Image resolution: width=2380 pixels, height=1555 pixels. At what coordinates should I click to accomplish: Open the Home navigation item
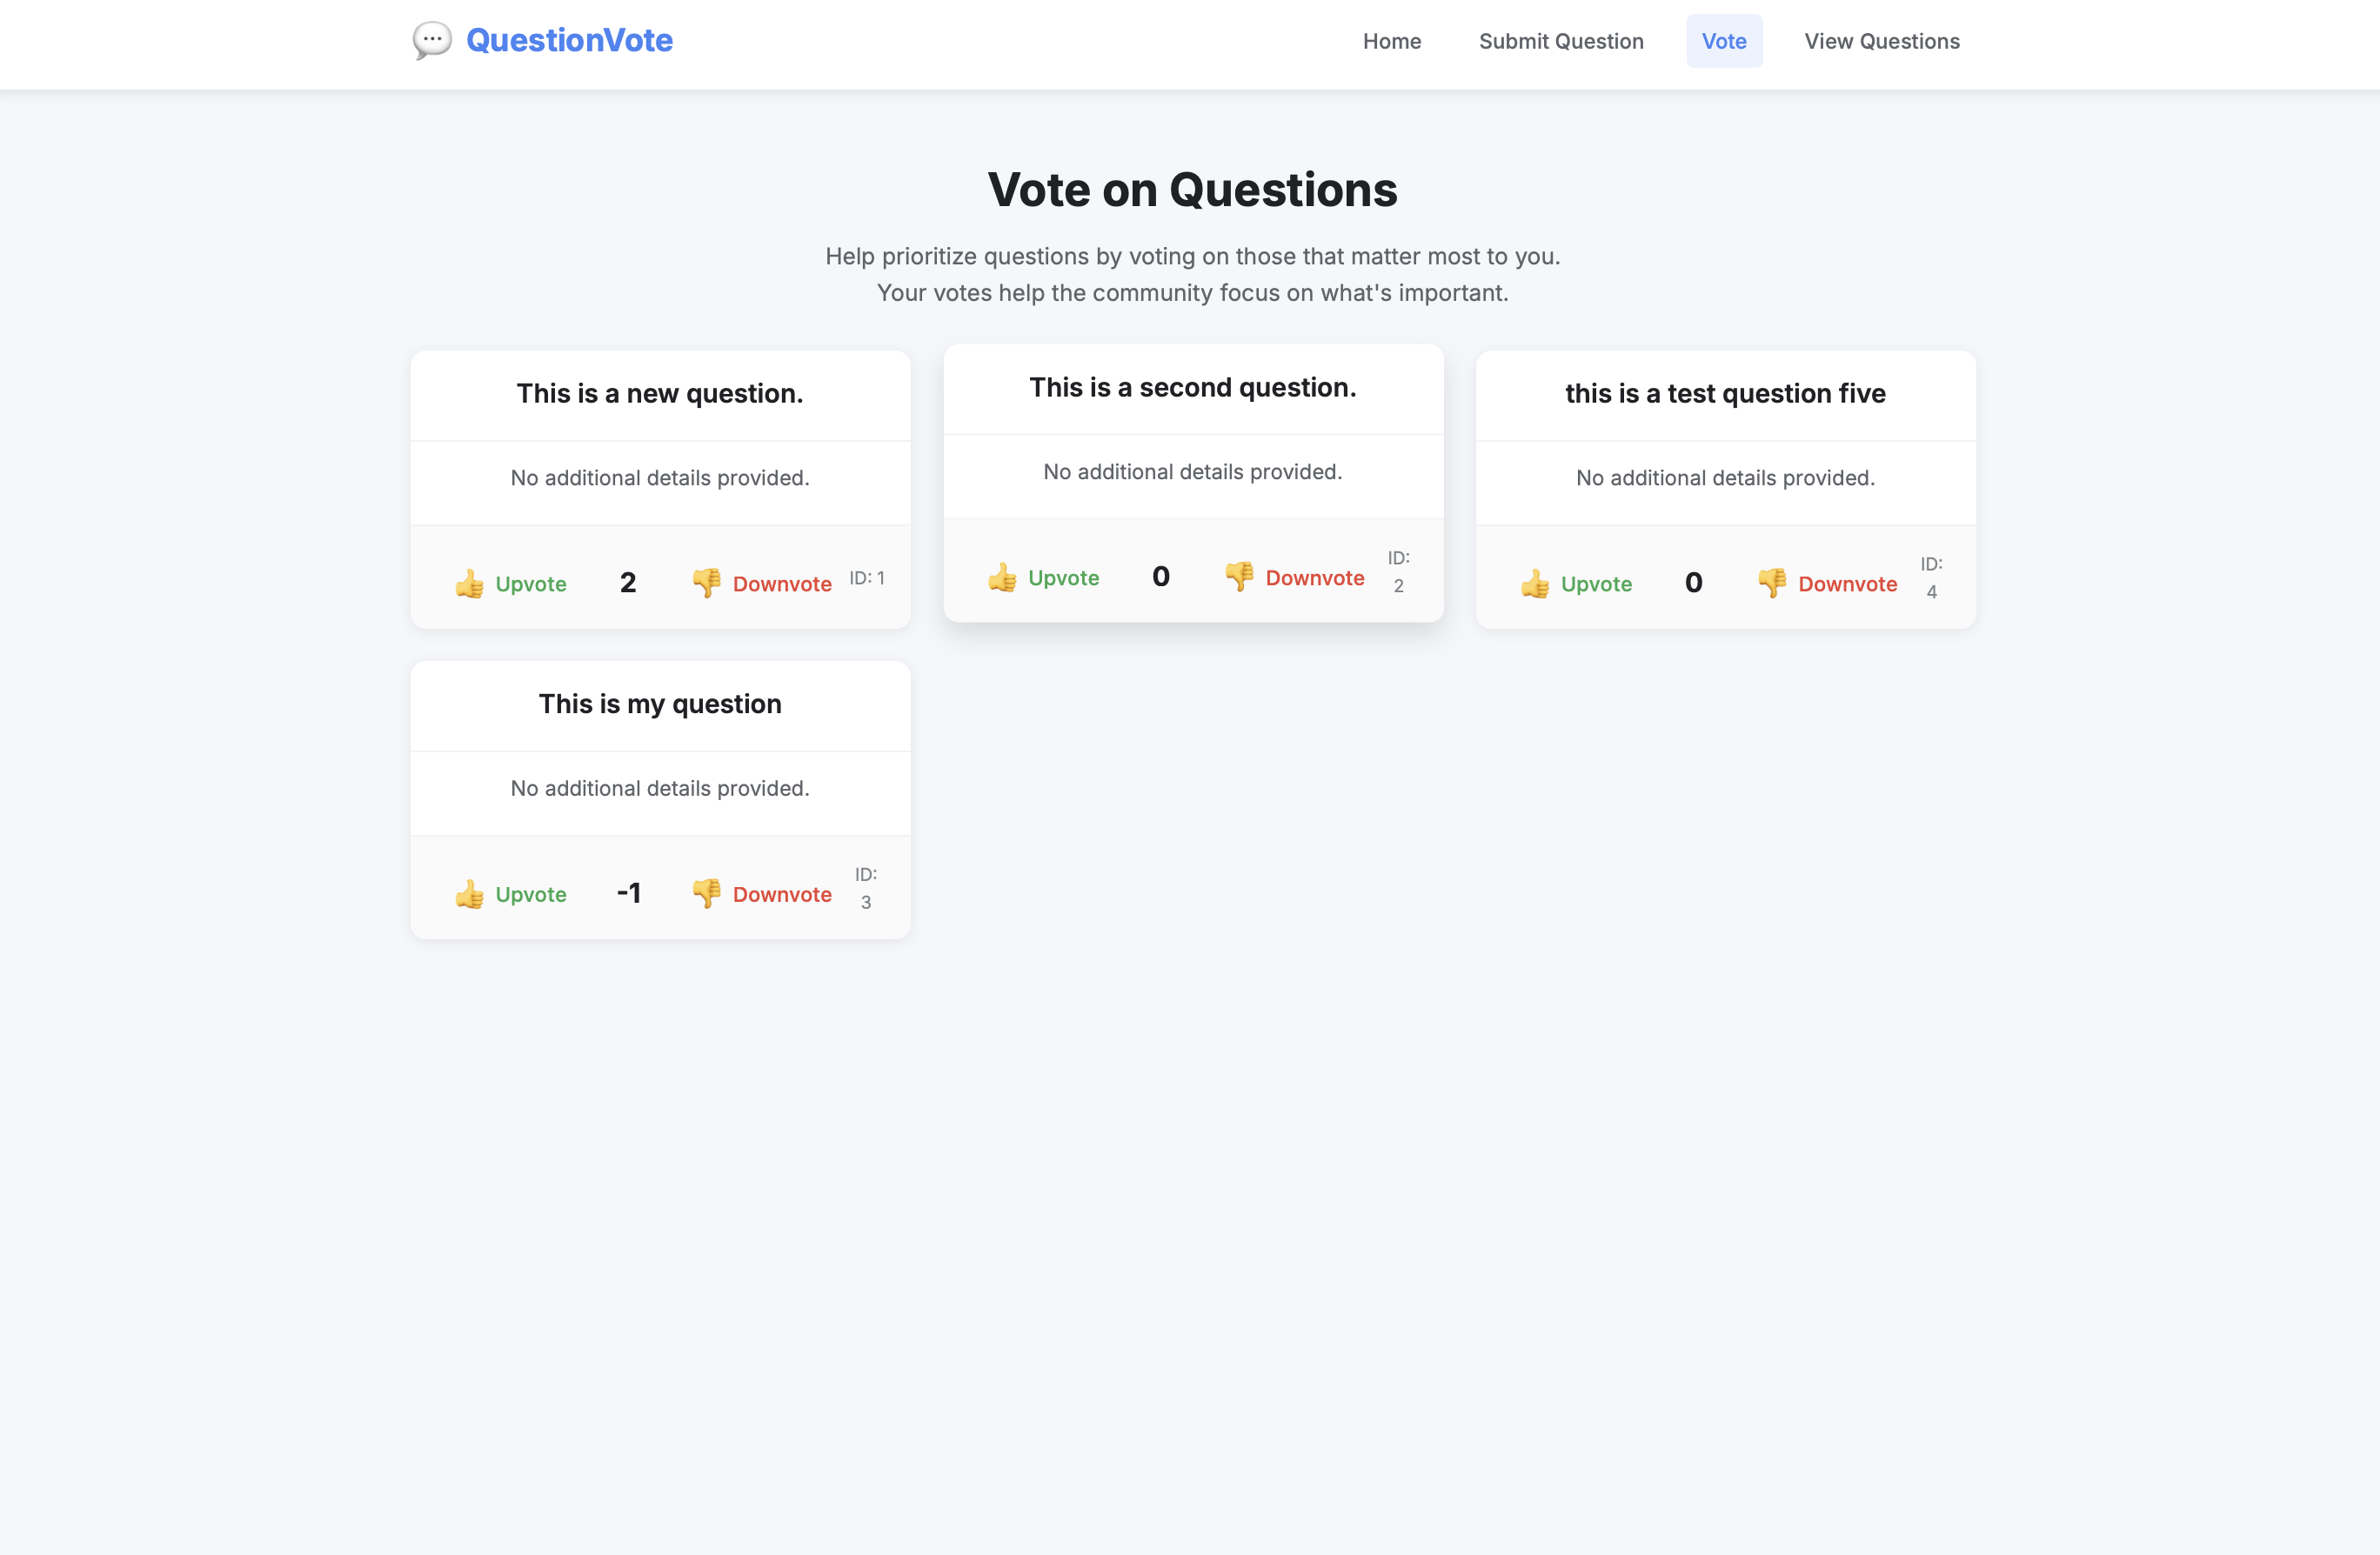pos(1392,41)
